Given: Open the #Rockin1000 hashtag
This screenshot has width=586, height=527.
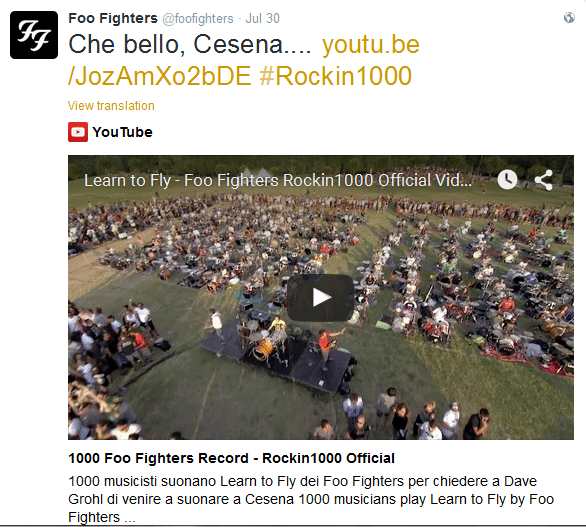Looking at the screenshot, I should [x=336, y=76].
